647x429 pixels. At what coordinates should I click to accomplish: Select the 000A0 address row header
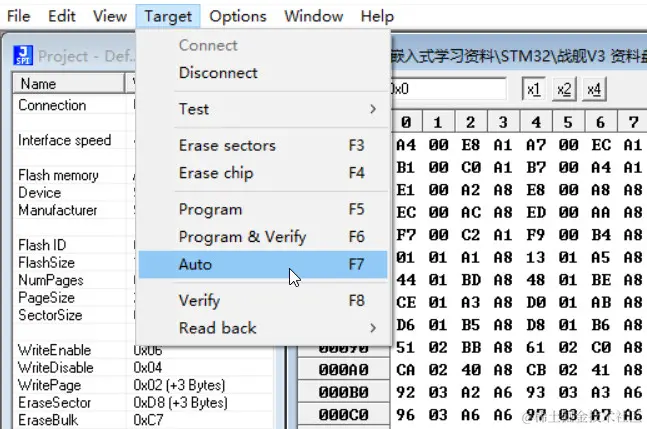click(x=343, y=370)
